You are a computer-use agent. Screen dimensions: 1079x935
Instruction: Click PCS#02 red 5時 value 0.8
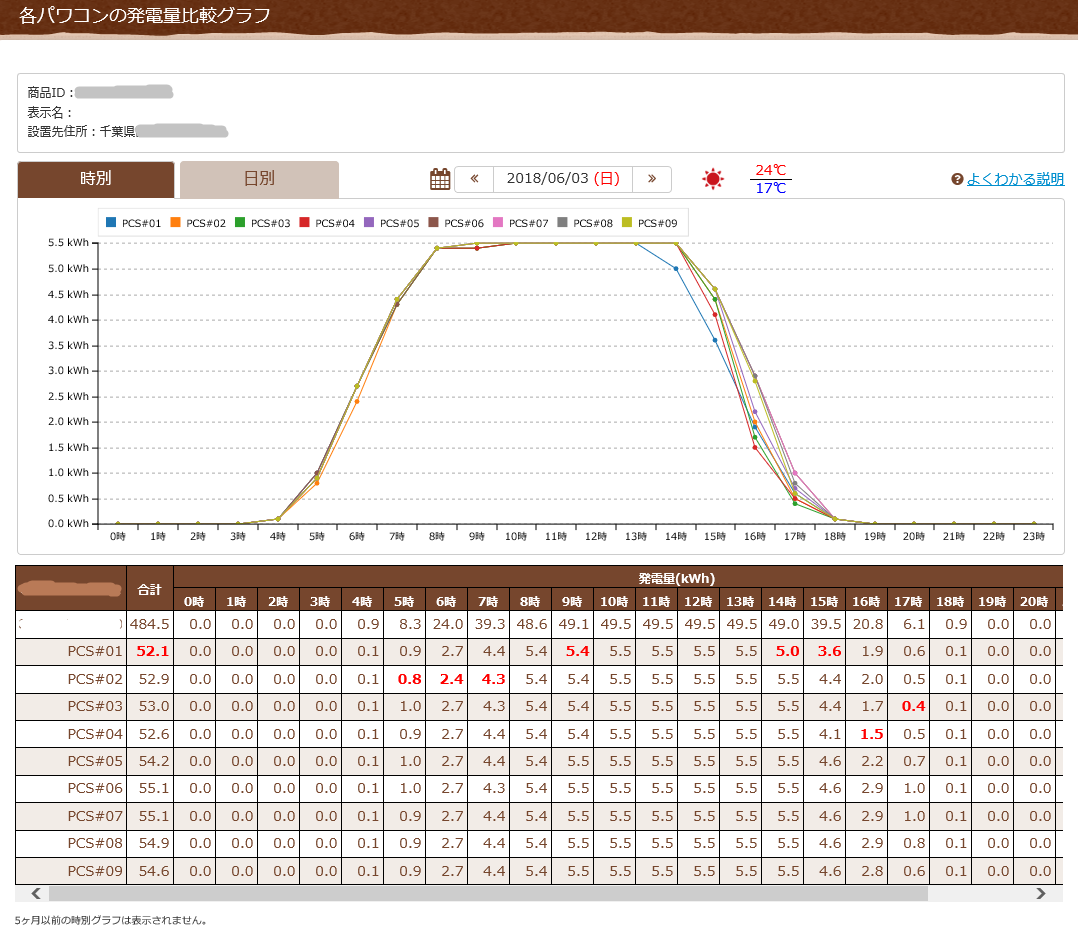[409, 679]
